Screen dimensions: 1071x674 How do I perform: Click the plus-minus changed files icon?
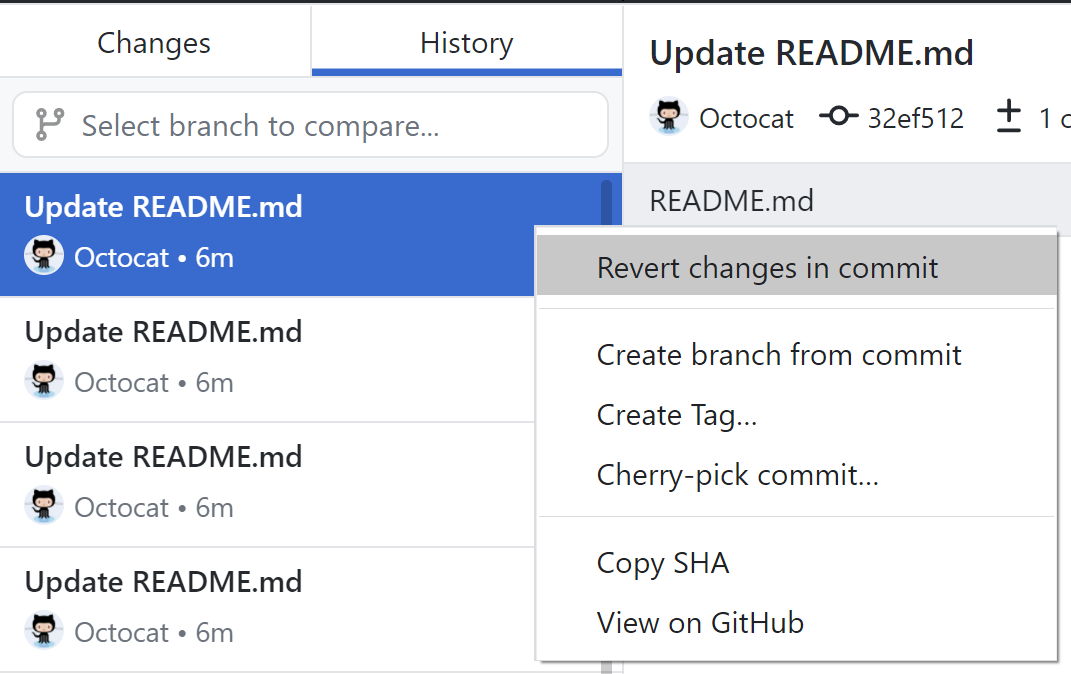[1008, 116]
